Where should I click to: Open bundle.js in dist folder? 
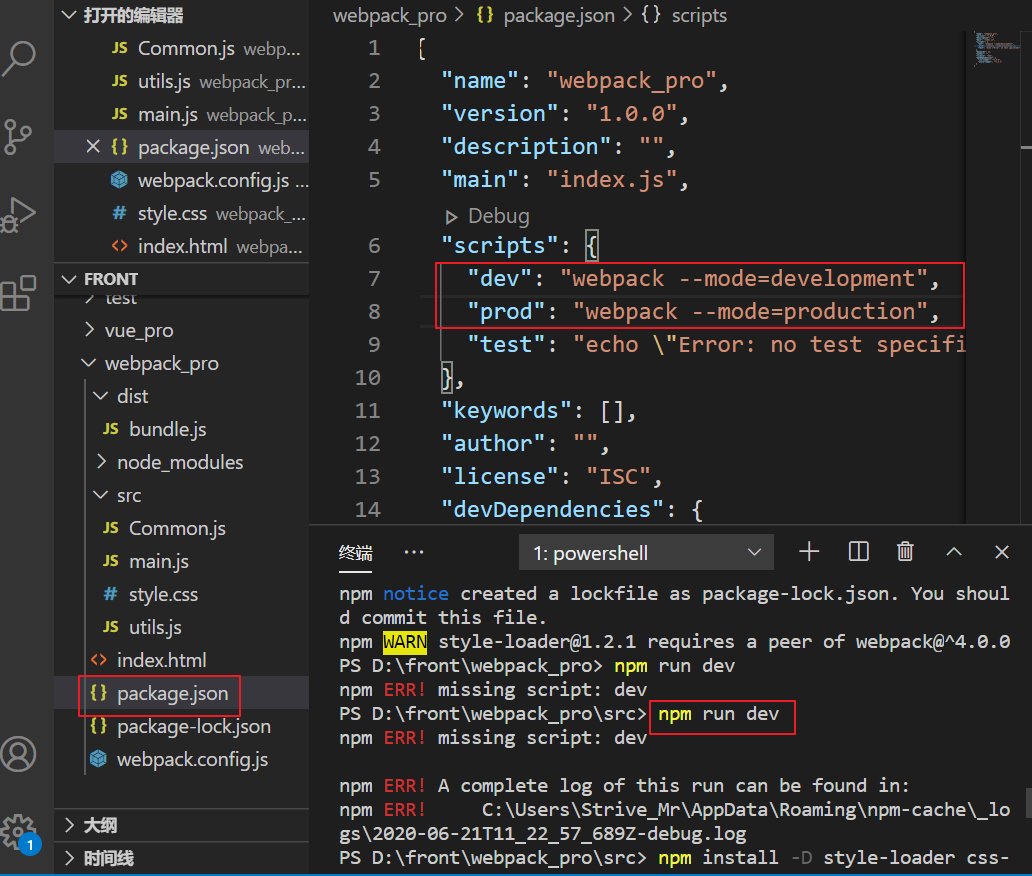(x=182, y=429)
